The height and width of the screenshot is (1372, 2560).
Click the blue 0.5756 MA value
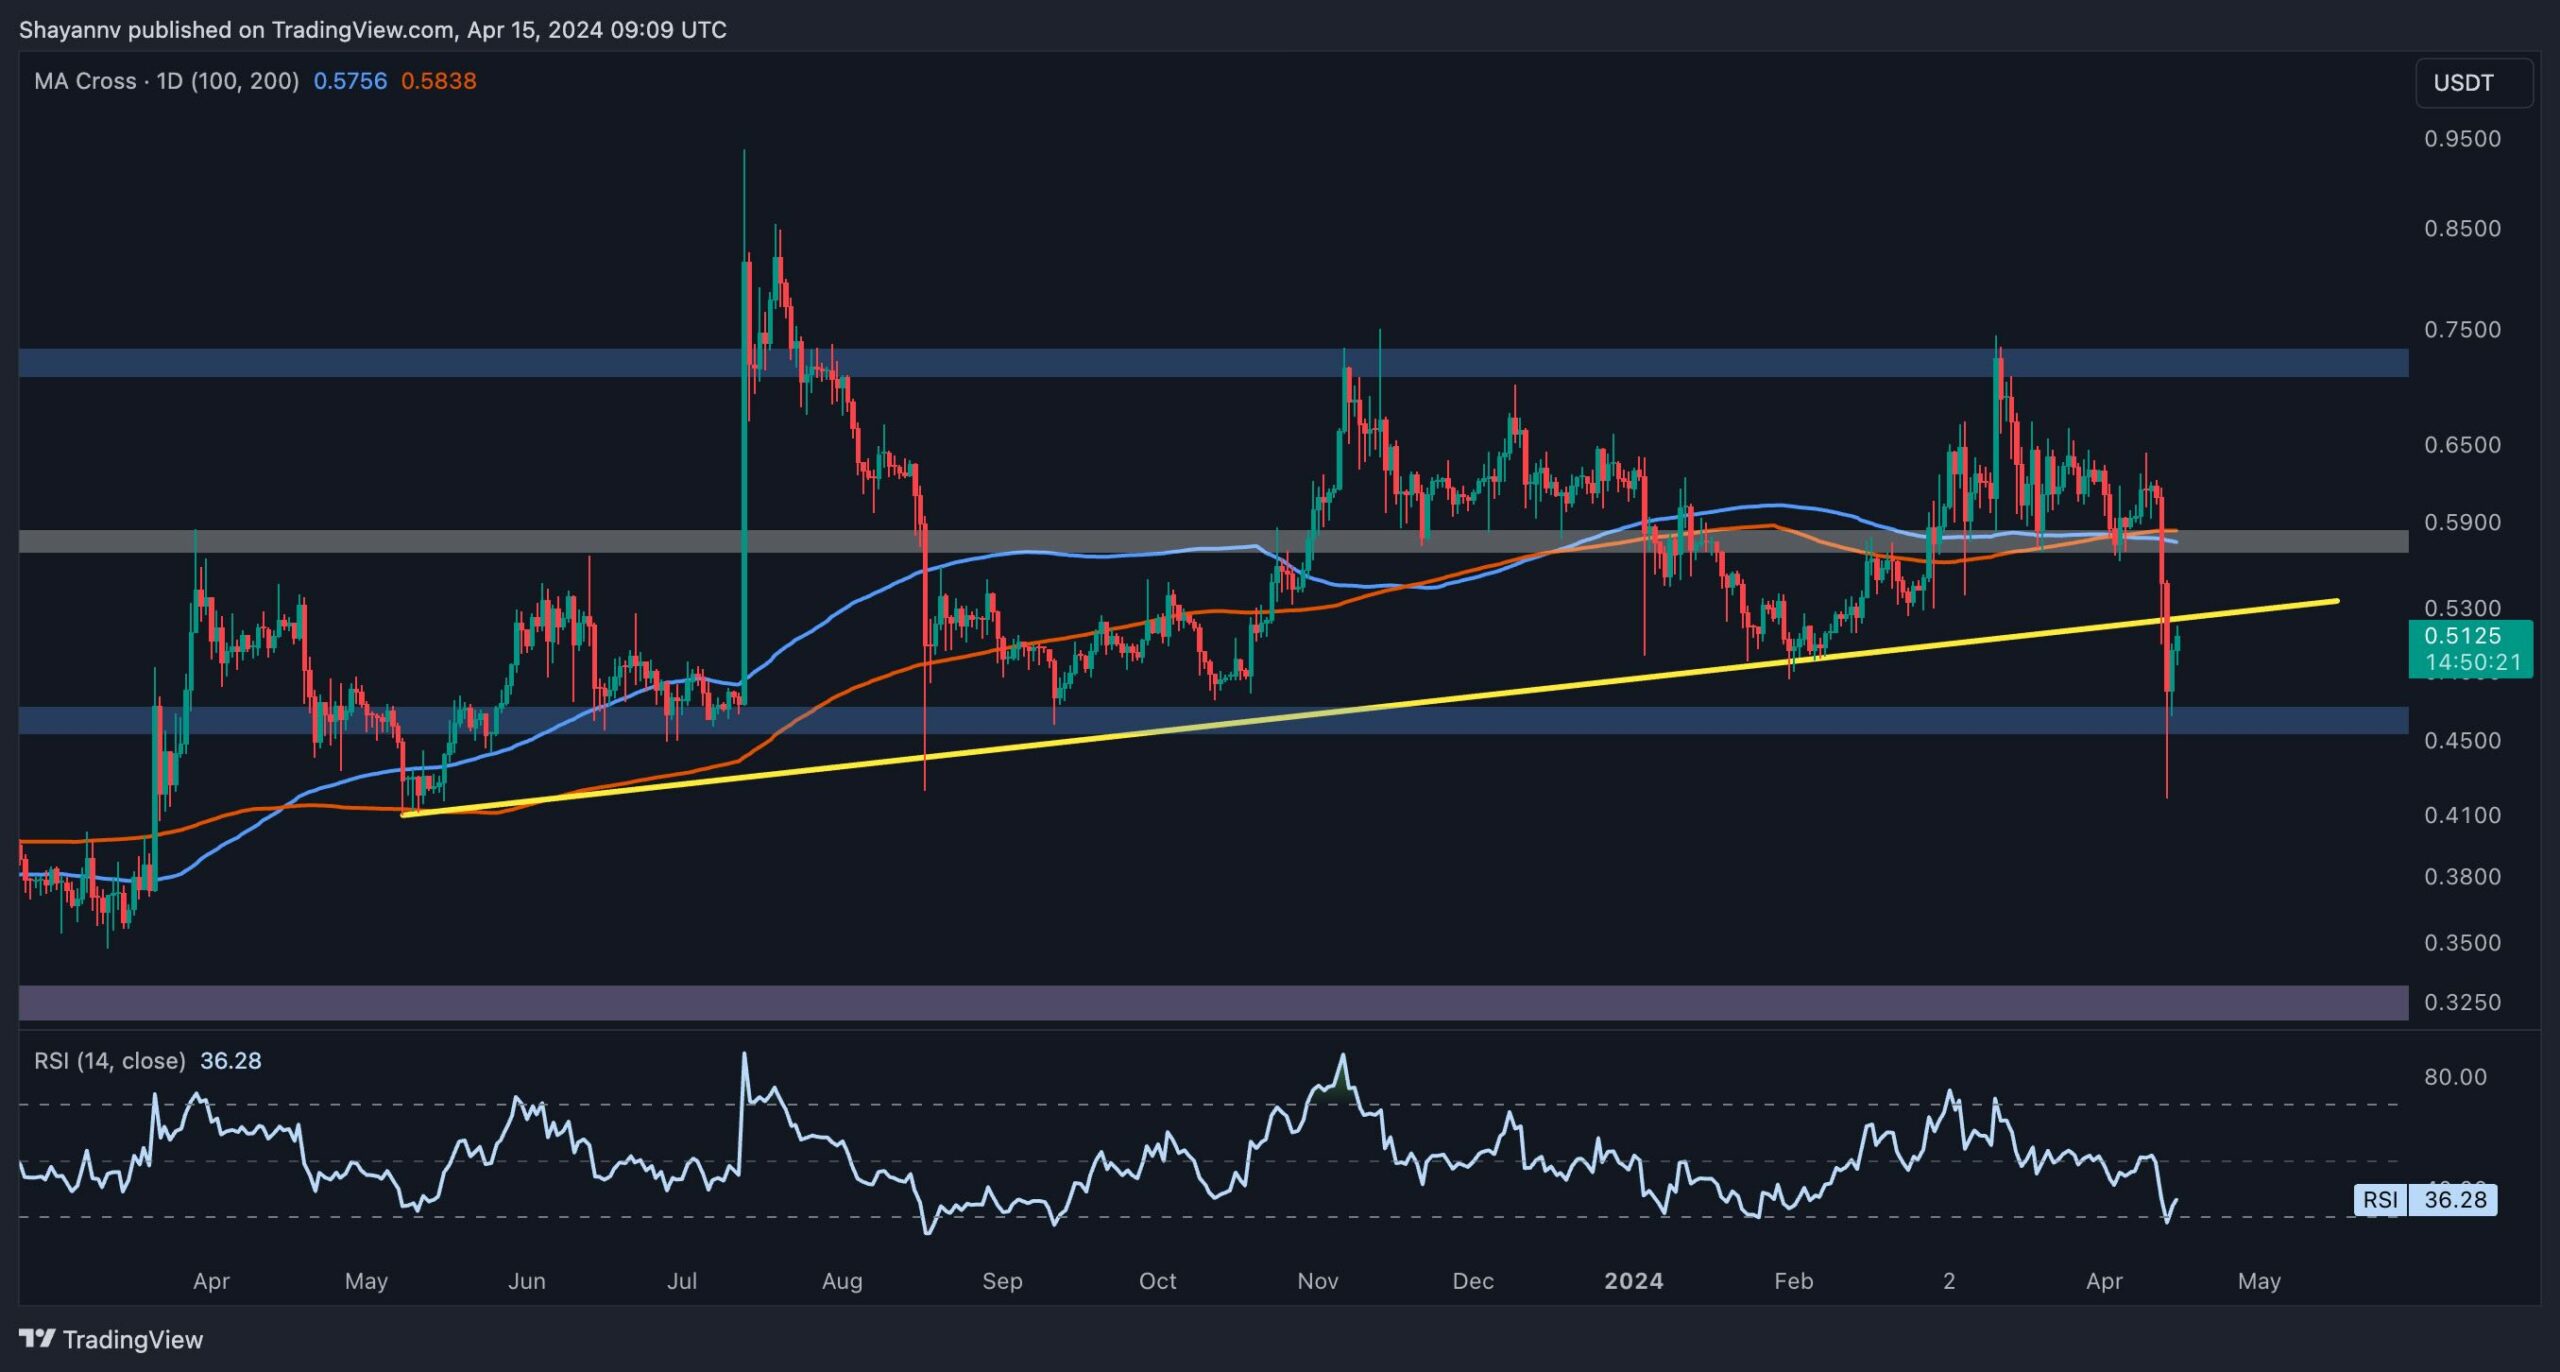350,81
